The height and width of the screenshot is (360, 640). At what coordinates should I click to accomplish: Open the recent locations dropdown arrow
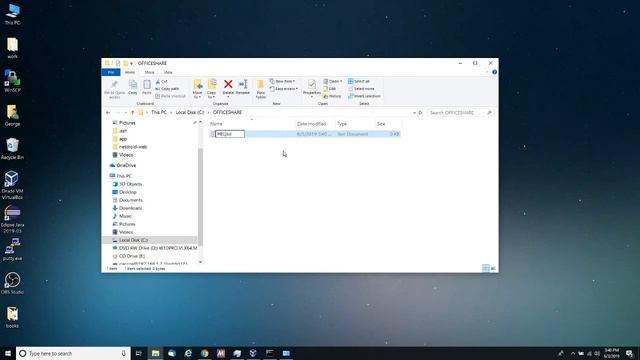click(126, 113)
